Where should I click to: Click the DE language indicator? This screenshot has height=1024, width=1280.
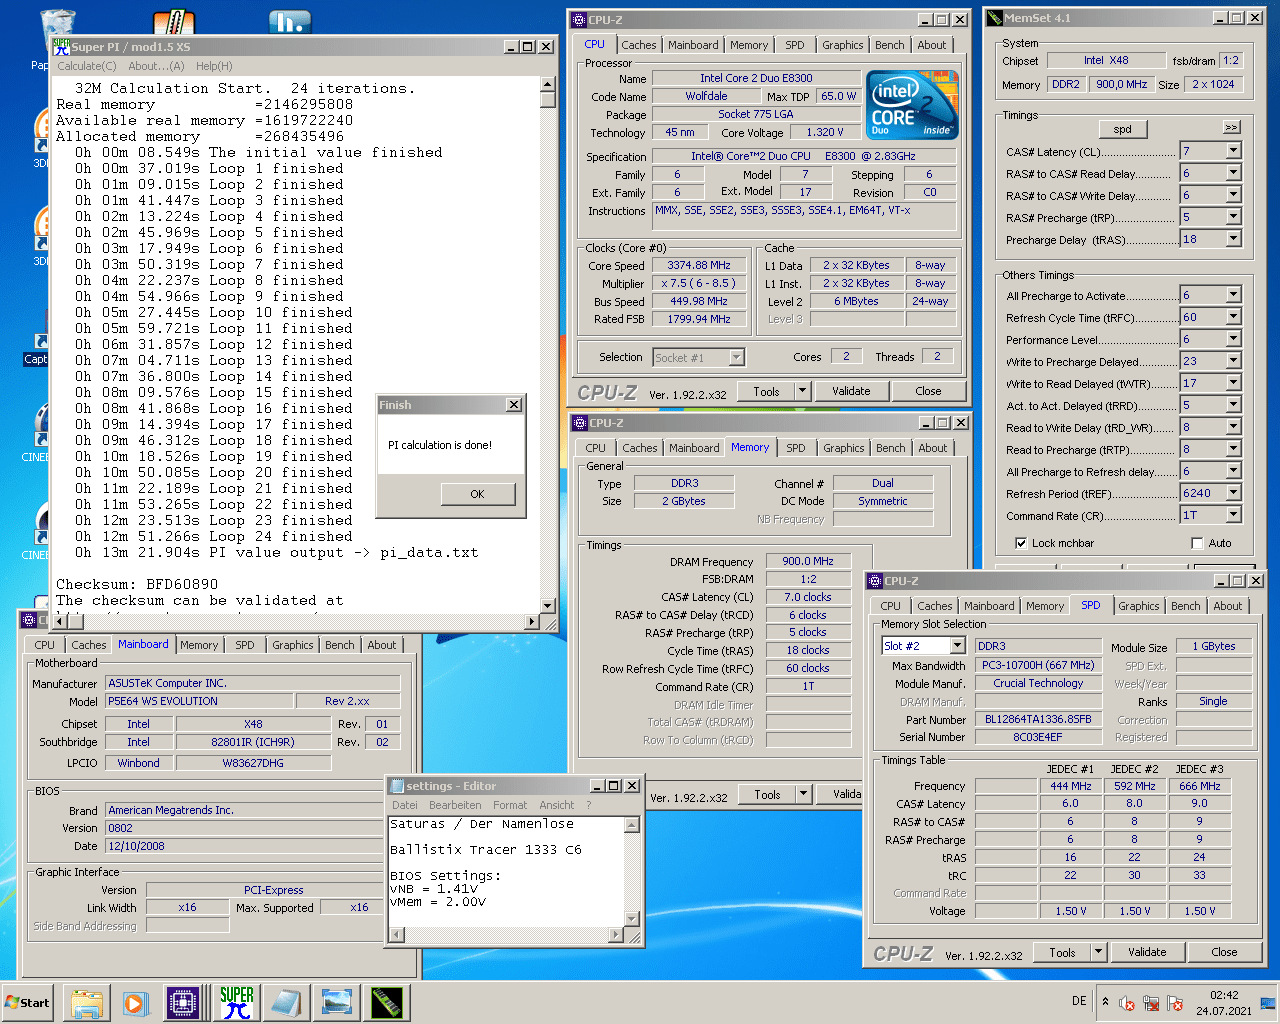pyautogui.click(x=1079, y=1001)
